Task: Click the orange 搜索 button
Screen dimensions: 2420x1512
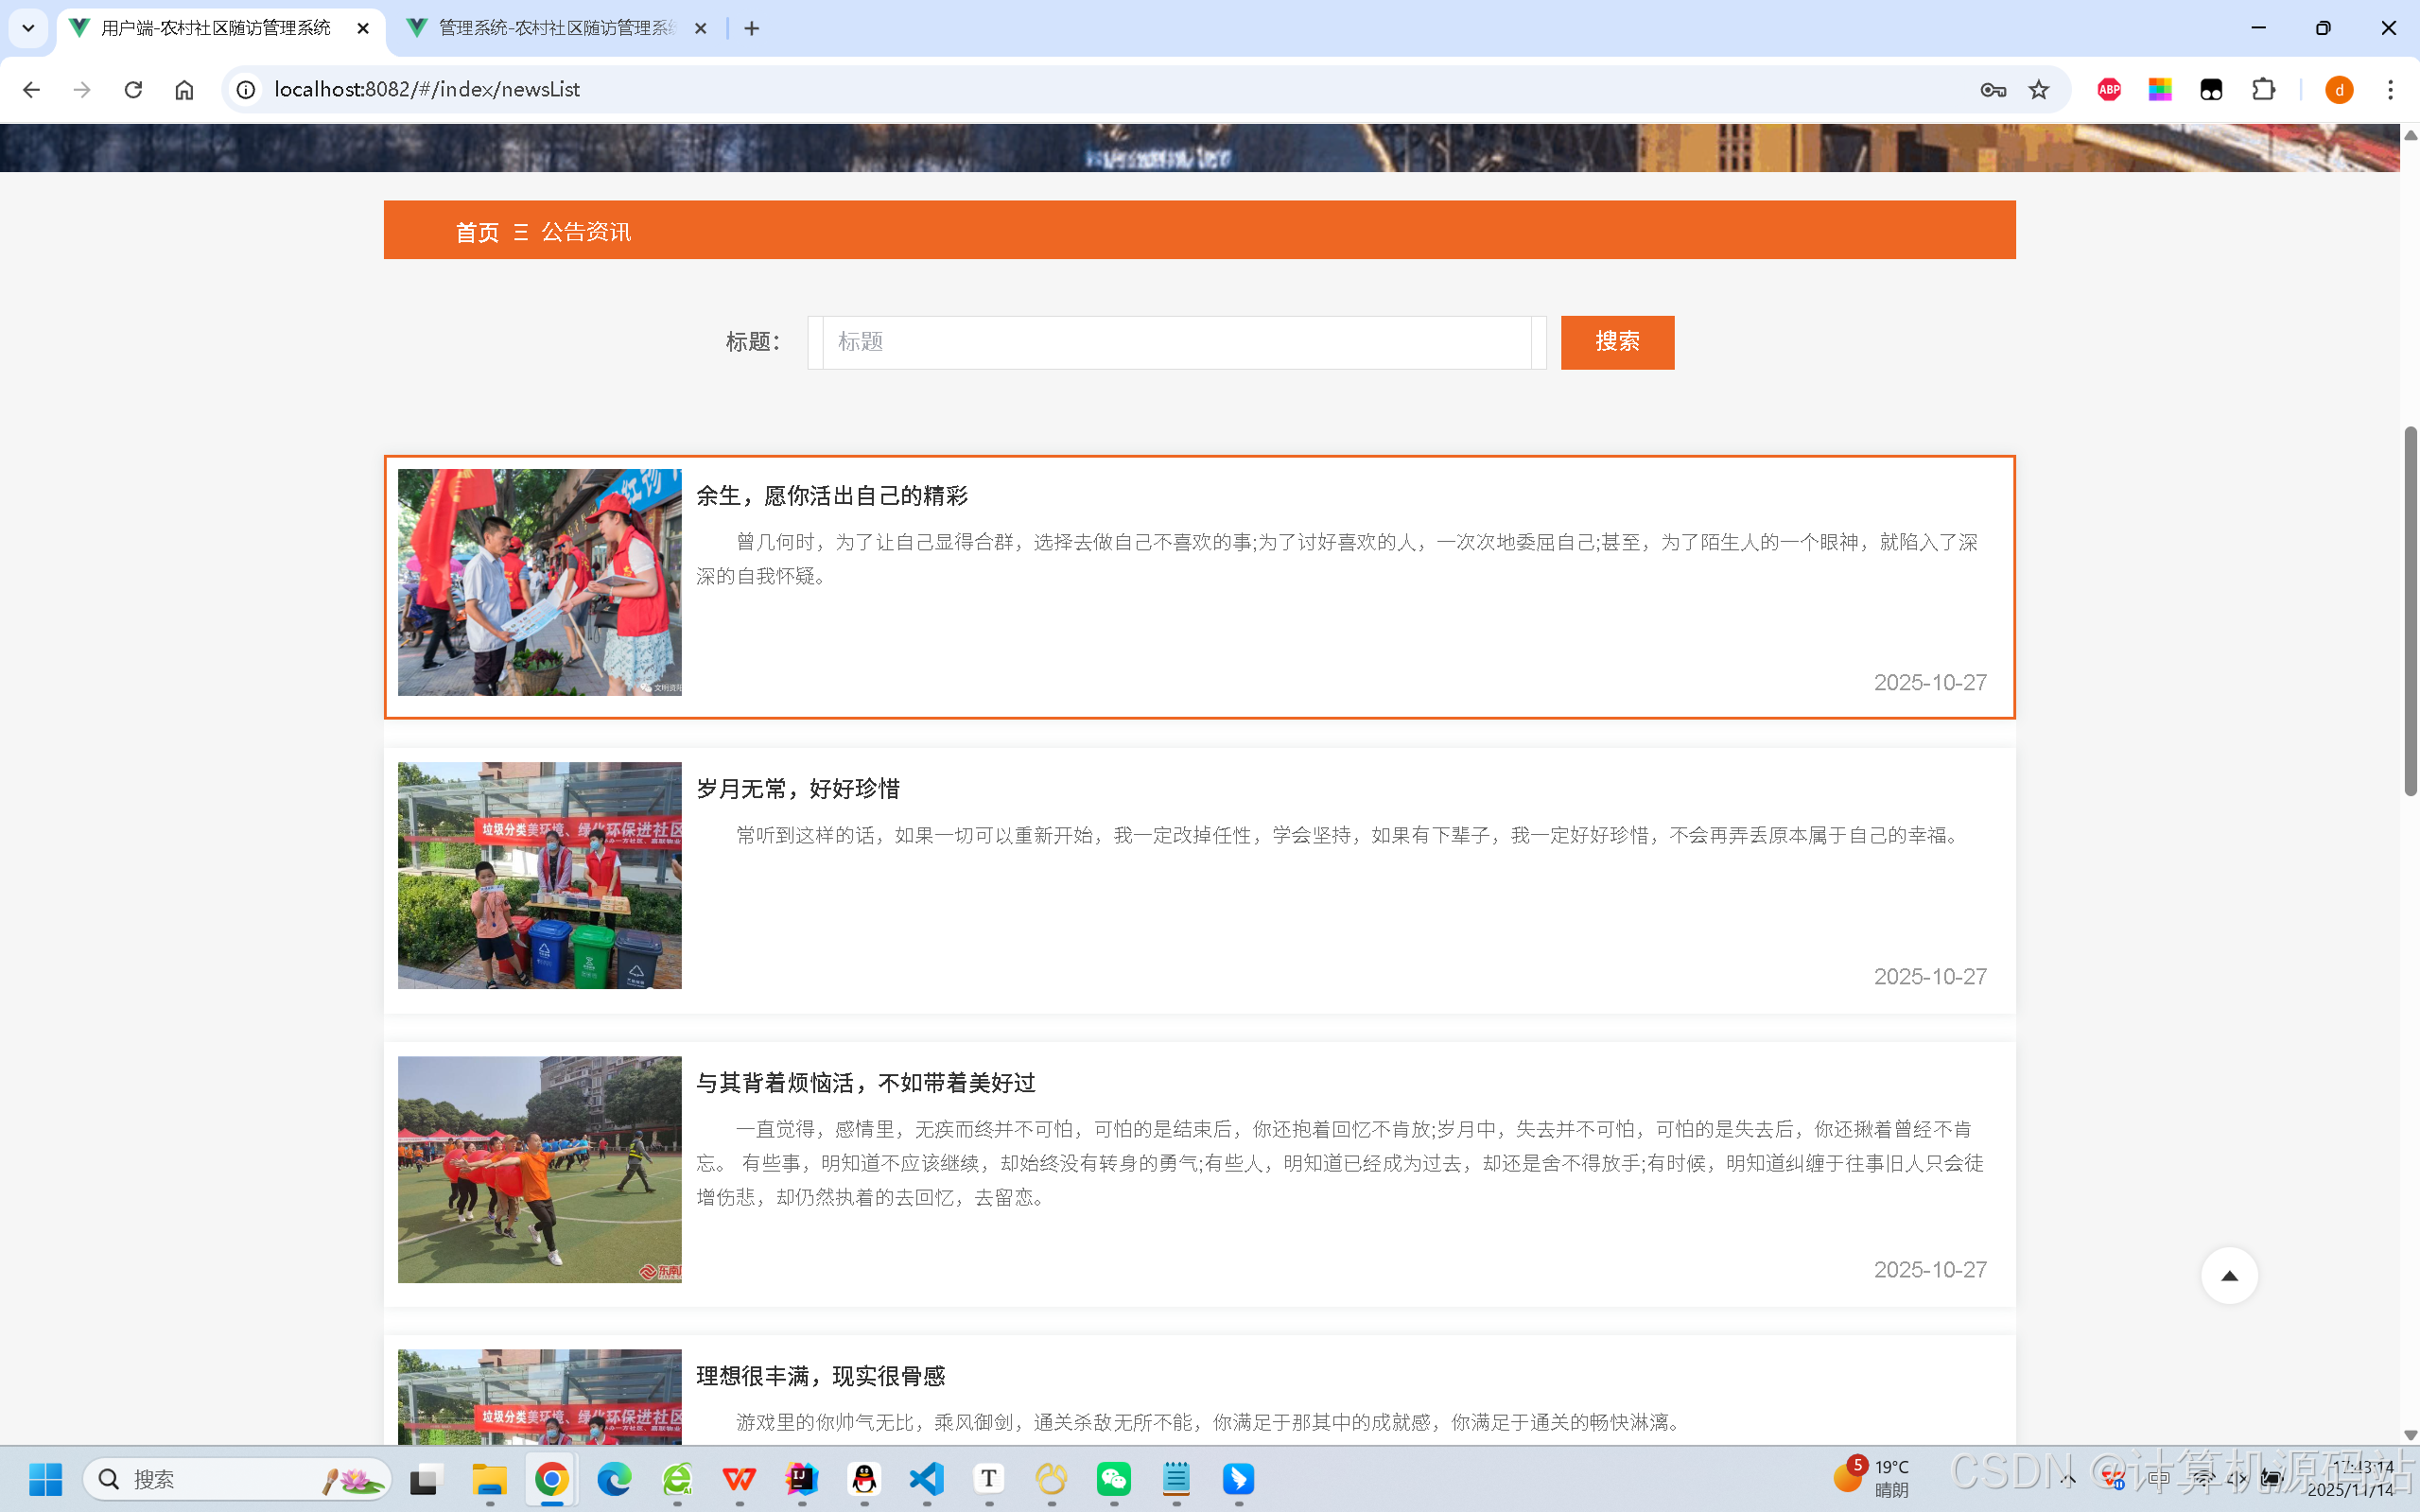Action: [1617, 342]
